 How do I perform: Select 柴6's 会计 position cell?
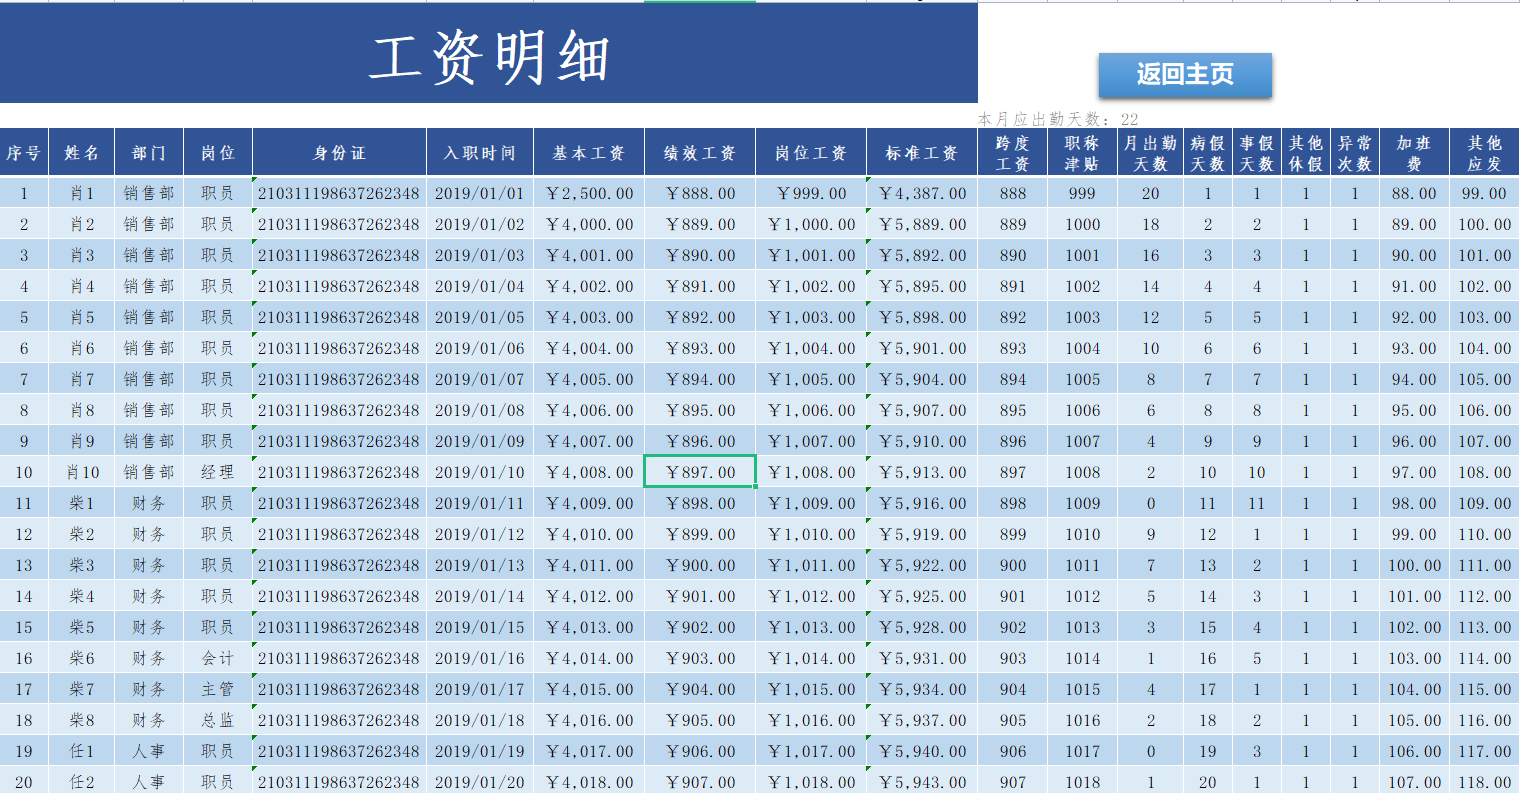click(x=216, y=657)
